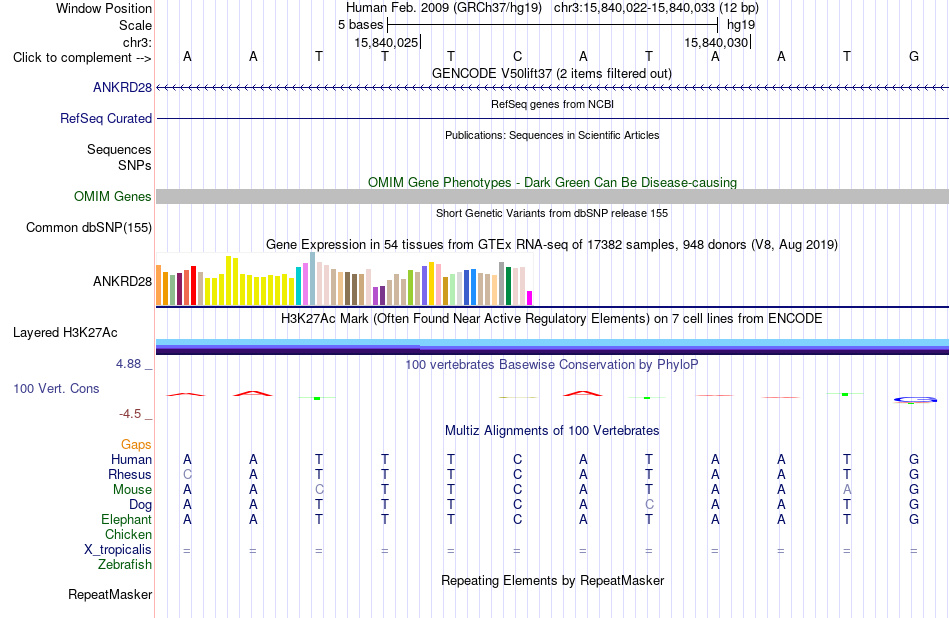Viewport: 950px width, 618px height.
Task: Select the Chicken species label
Action: pyautogui.click(x=128, y=534)
